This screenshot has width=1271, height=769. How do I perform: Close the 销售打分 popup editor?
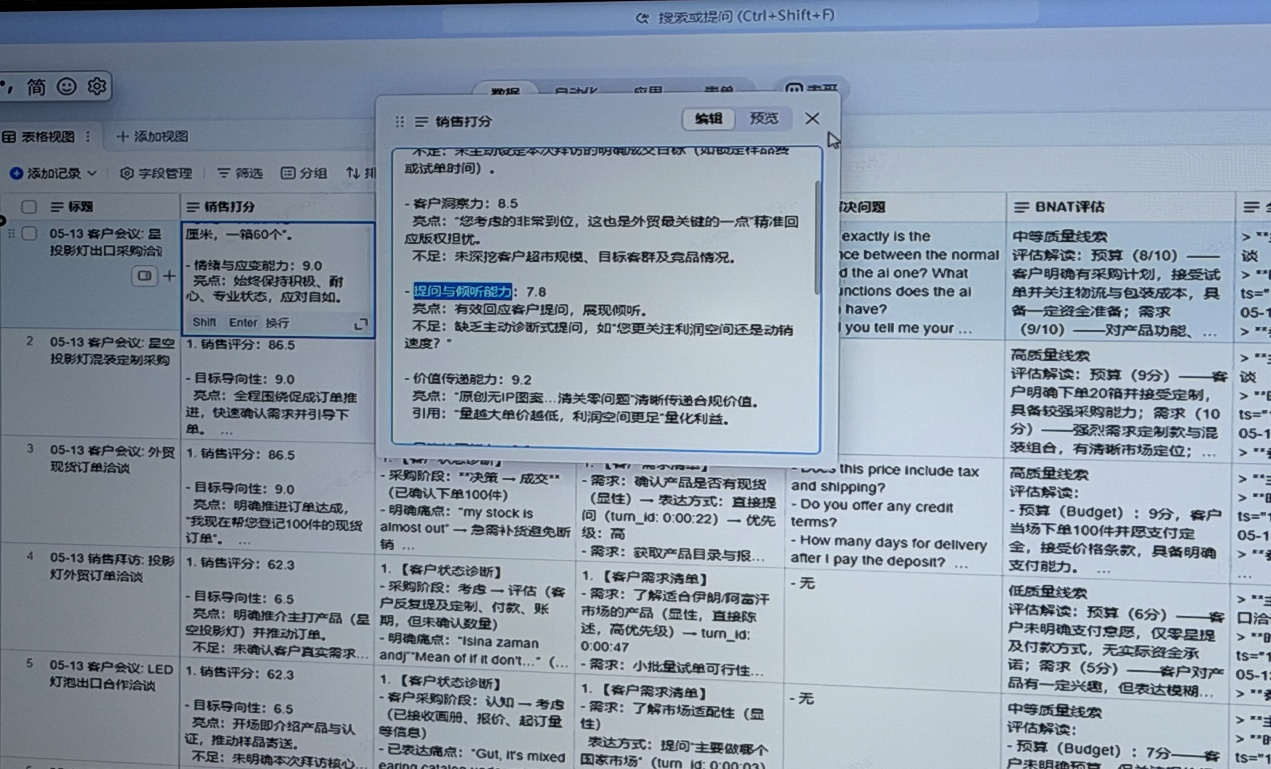(x=812, y=118)
